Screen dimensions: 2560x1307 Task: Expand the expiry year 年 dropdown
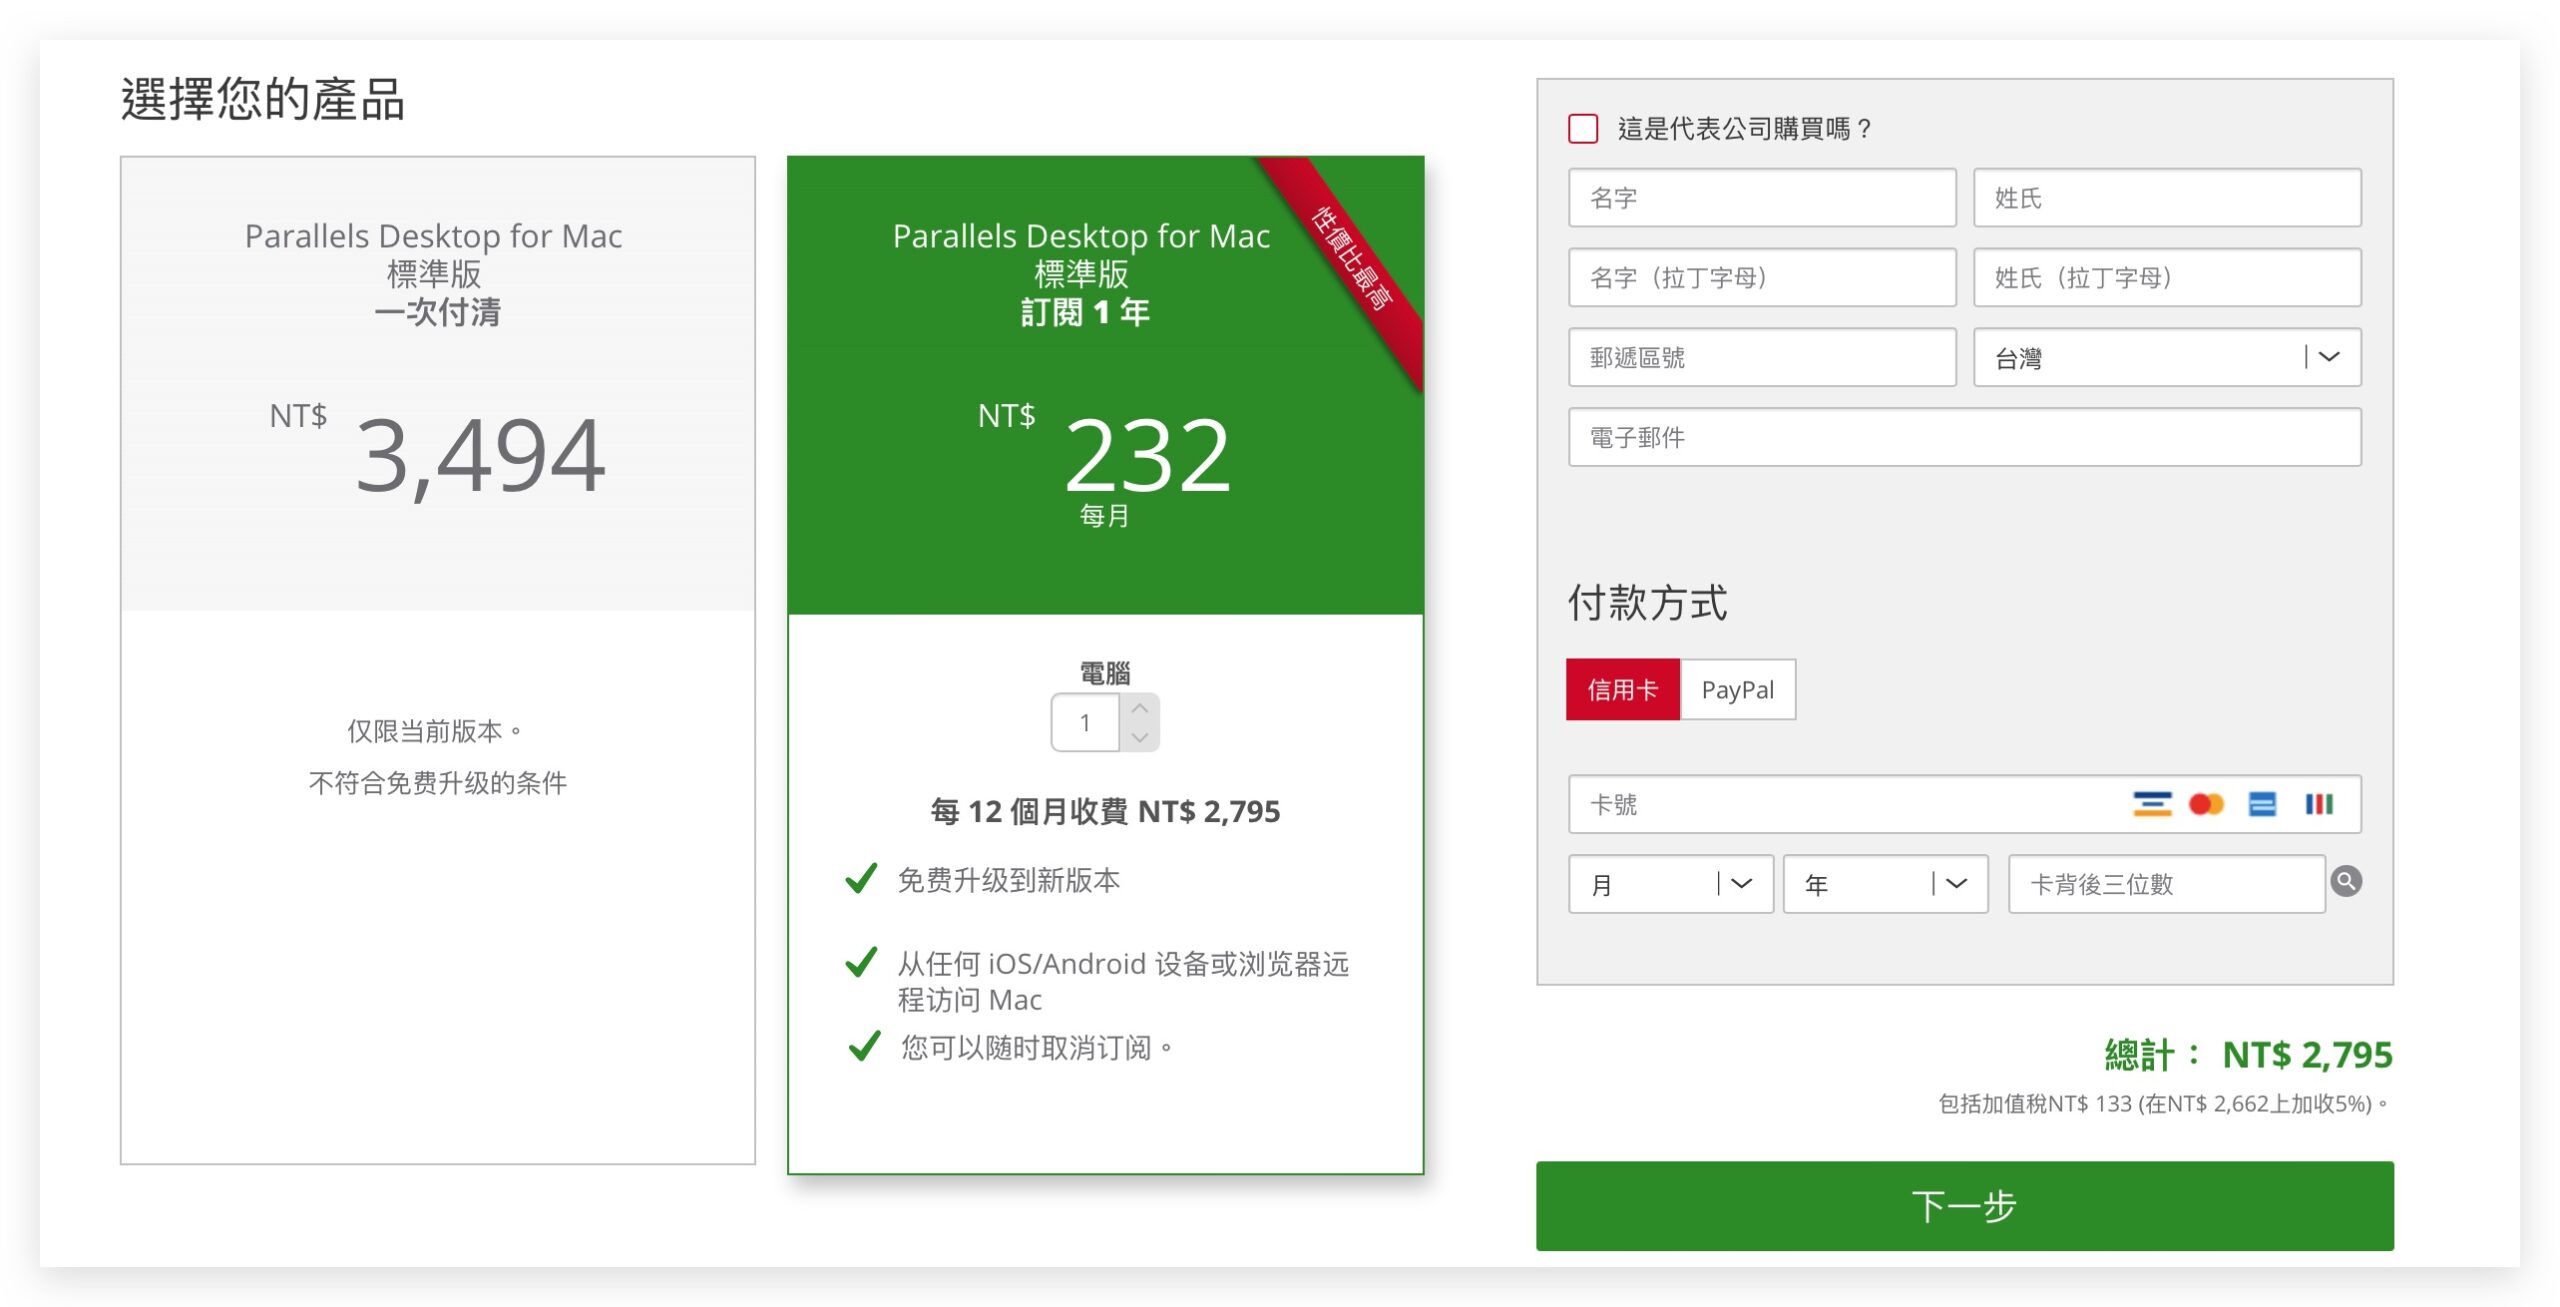[1885, 884]
